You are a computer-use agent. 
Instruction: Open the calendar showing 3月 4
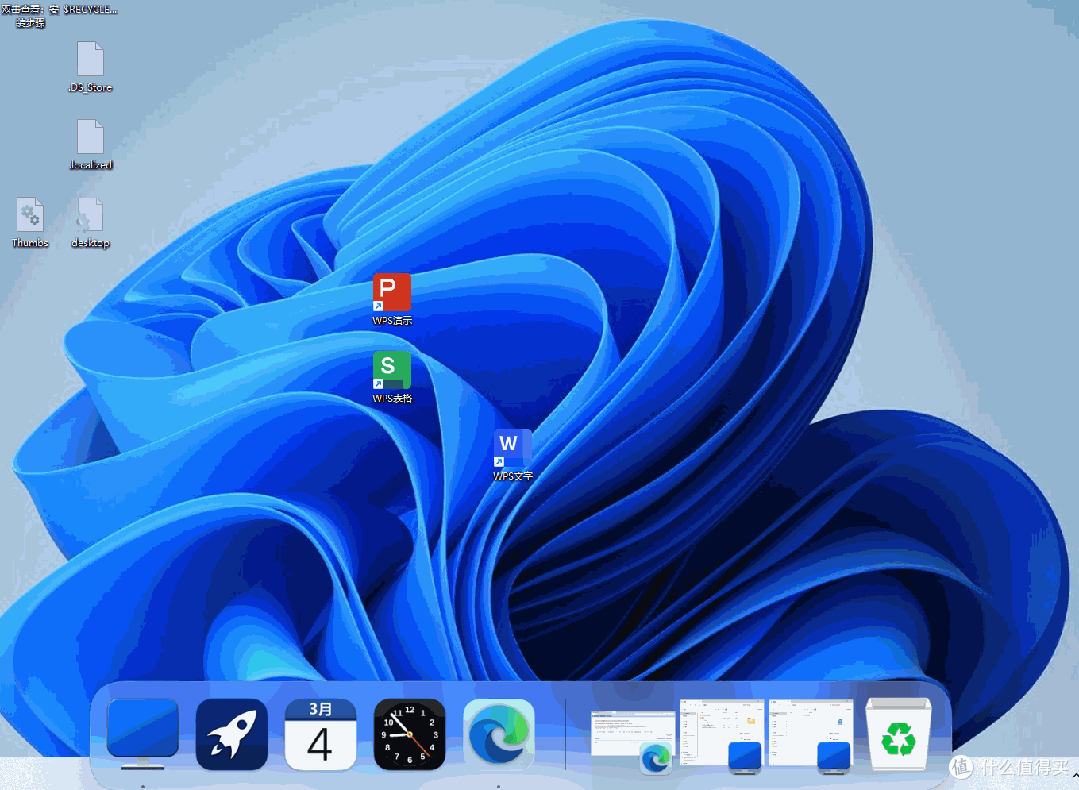[x=320, y=734]
